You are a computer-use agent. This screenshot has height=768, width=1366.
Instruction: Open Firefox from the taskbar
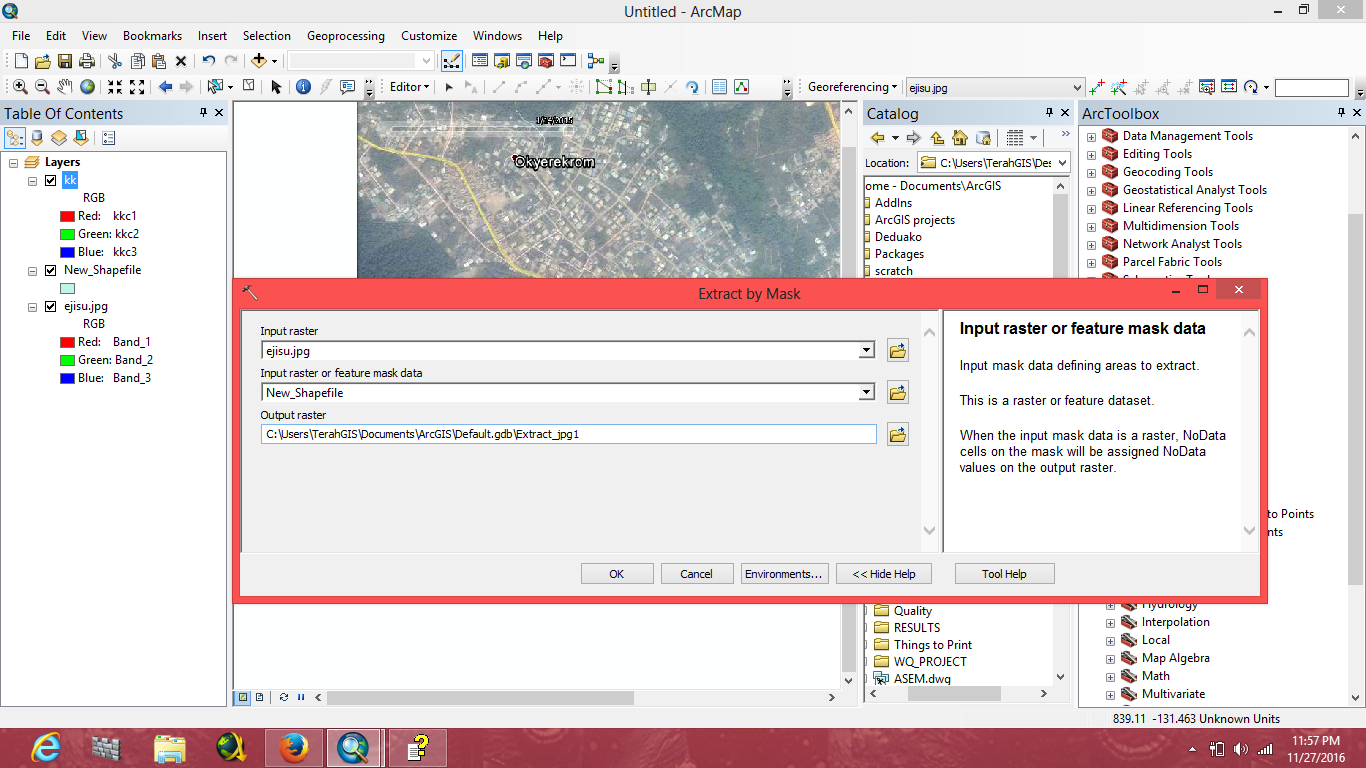pyautogui.click(x=293, y=748)
